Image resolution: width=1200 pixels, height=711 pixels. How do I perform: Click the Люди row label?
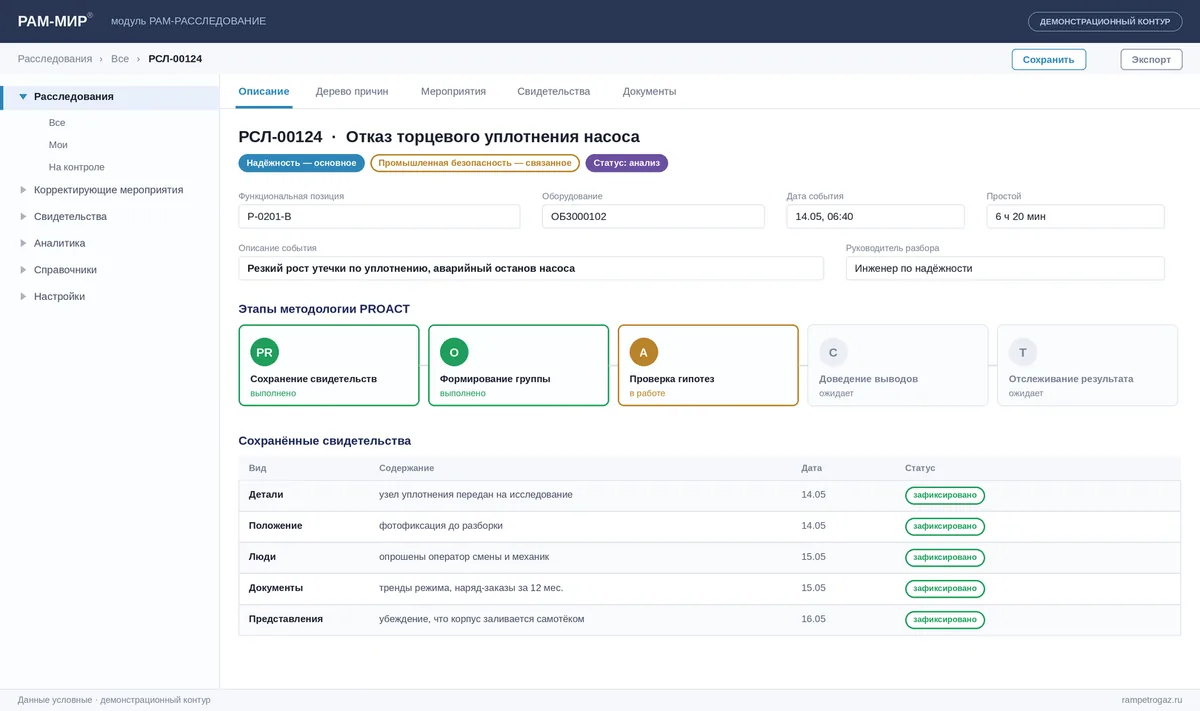coord(262,556)
